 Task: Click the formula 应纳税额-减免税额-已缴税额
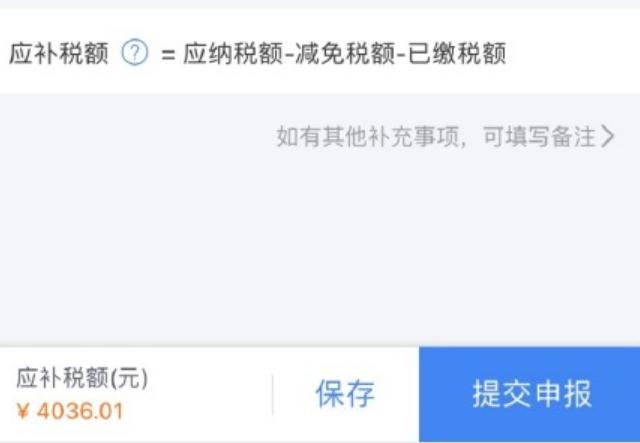coord(344,53)
